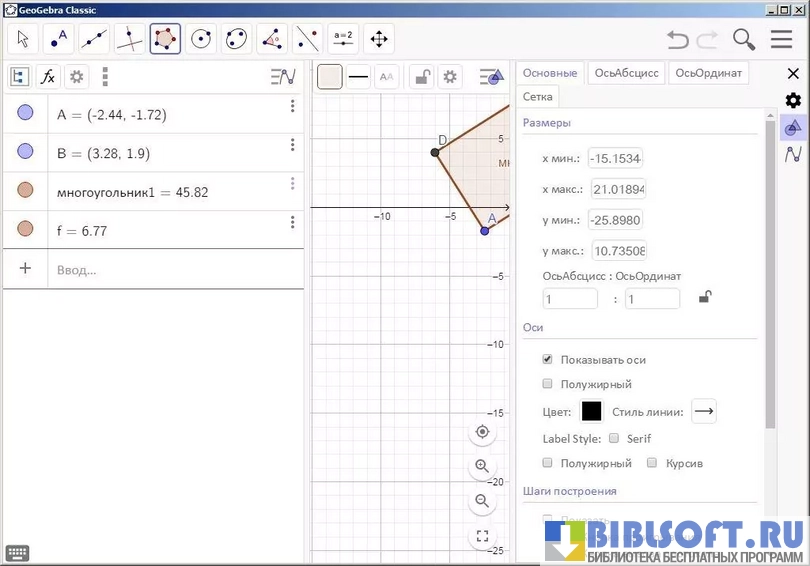Screen dimensions: 810x566
Task: Open the main hamburger menu
Action: point(781,39)
